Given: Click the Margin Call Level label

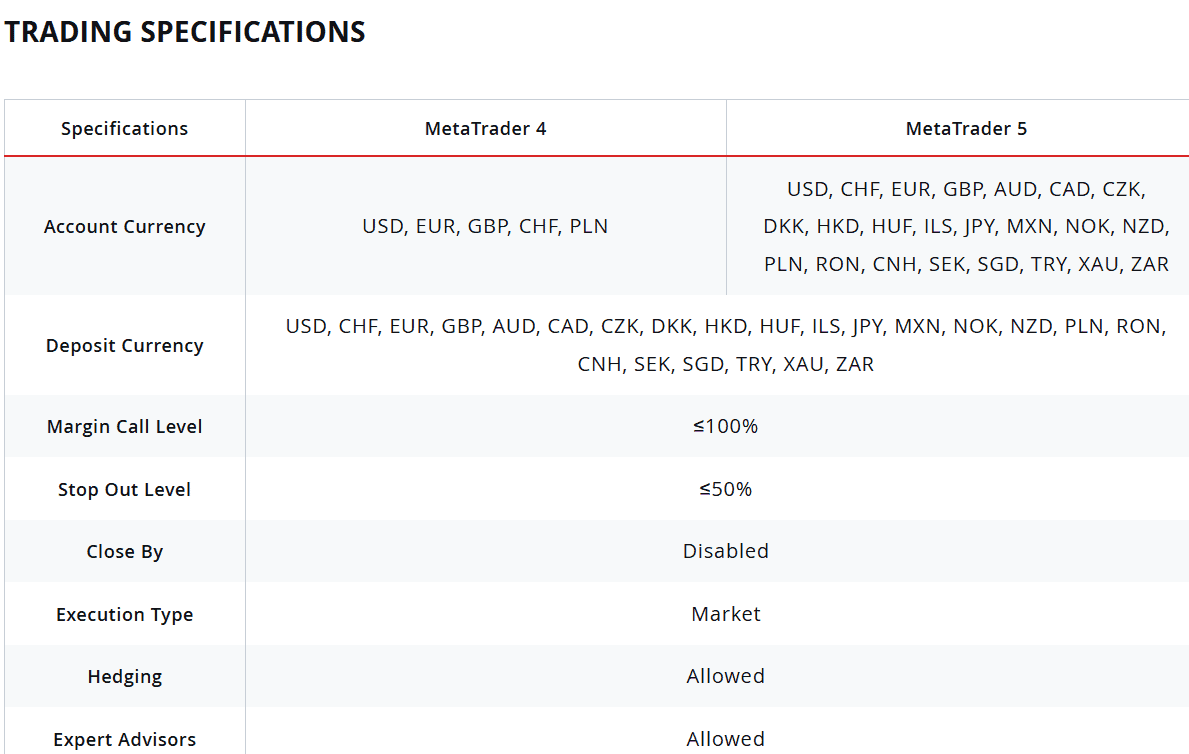Looking at the screenshot, I should [124, 426].
